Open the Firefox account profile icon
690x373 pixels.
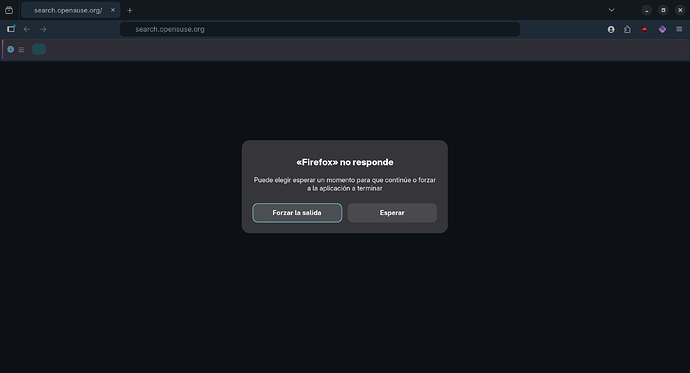[x=611, y=29]
